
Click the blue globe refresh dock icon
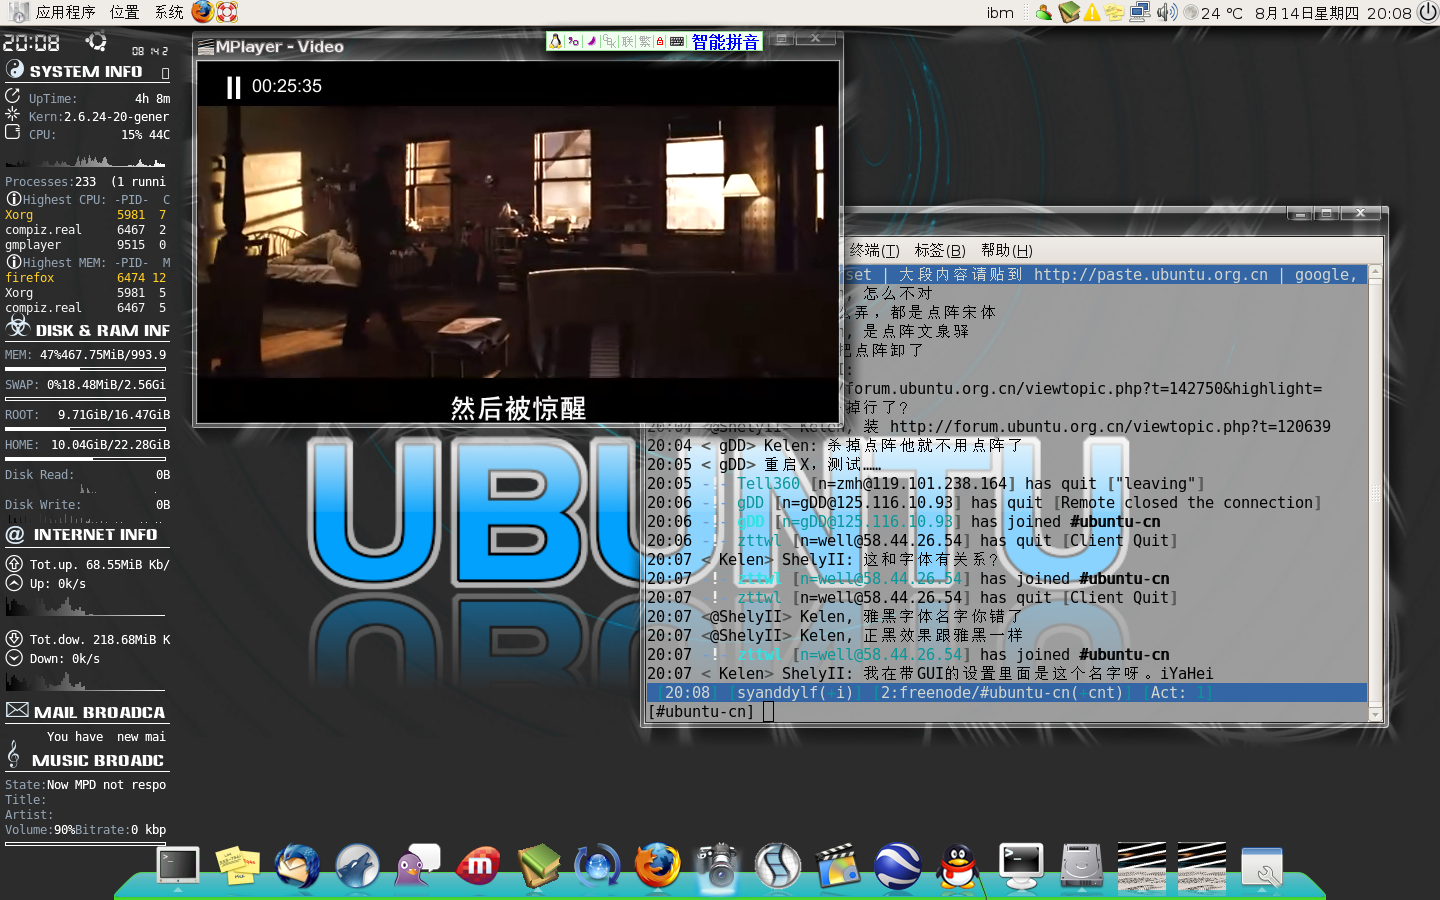point(598,866)
